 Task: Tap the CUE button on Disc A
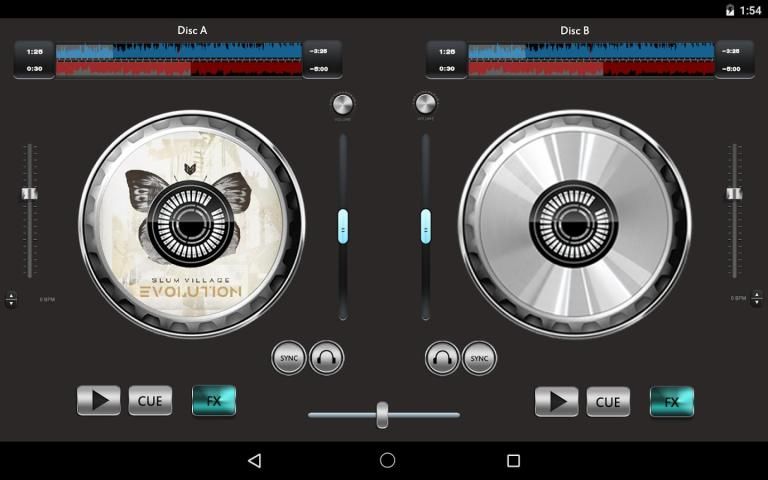click(x=150, y=401)
